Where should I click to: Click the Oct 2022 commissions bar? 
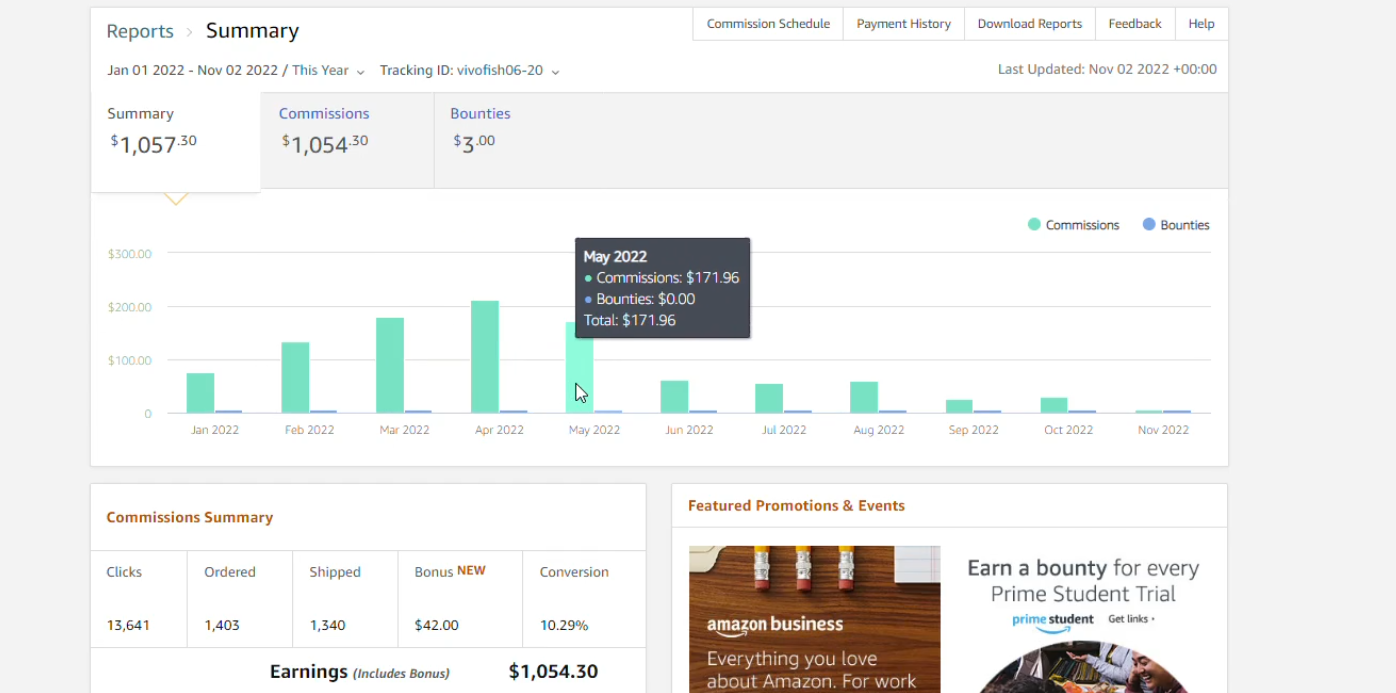(1054, 405)
